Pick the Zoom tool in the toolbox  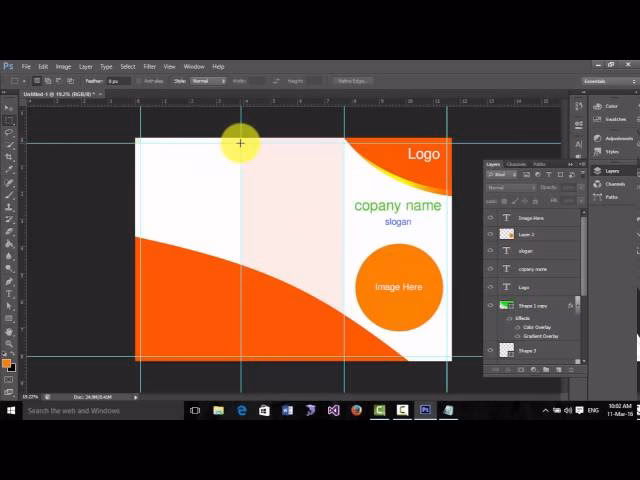click(9, 343)
